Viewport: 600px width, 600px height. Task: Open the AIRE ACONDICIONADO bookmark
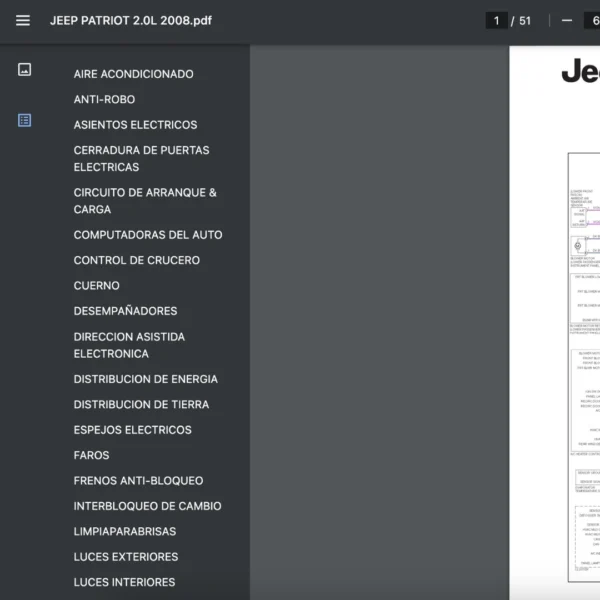click(134, 74)
